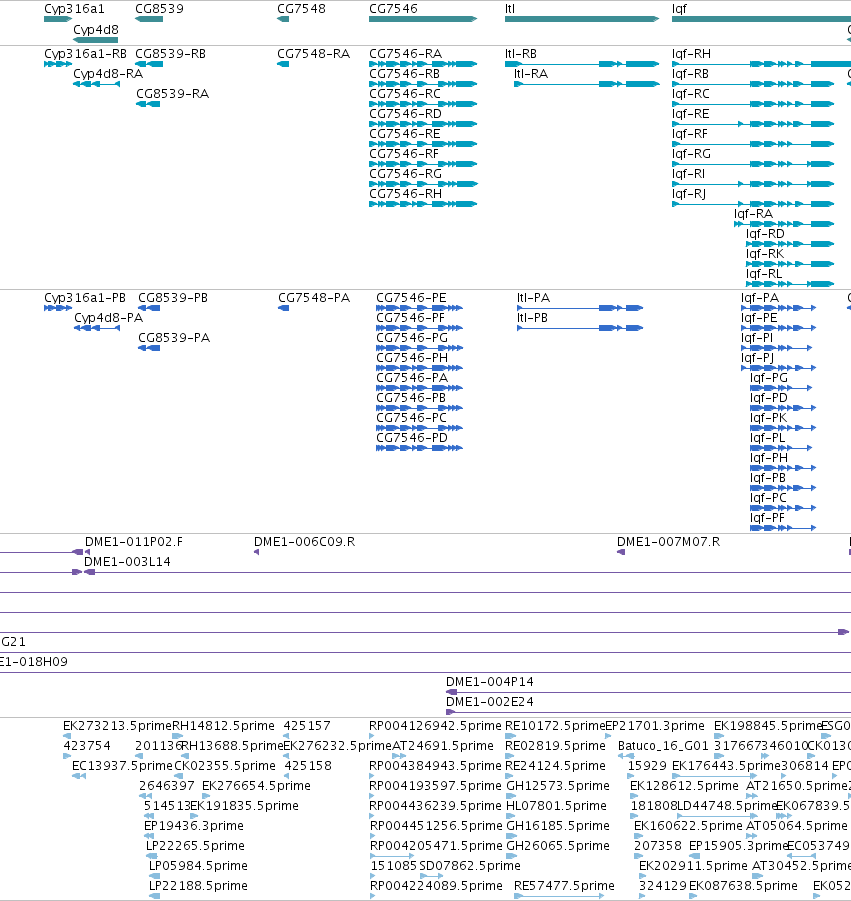Select EST 425157
The height and width of the screenshot is (901, 851).
pyautogui.click(x=286, y=736)
